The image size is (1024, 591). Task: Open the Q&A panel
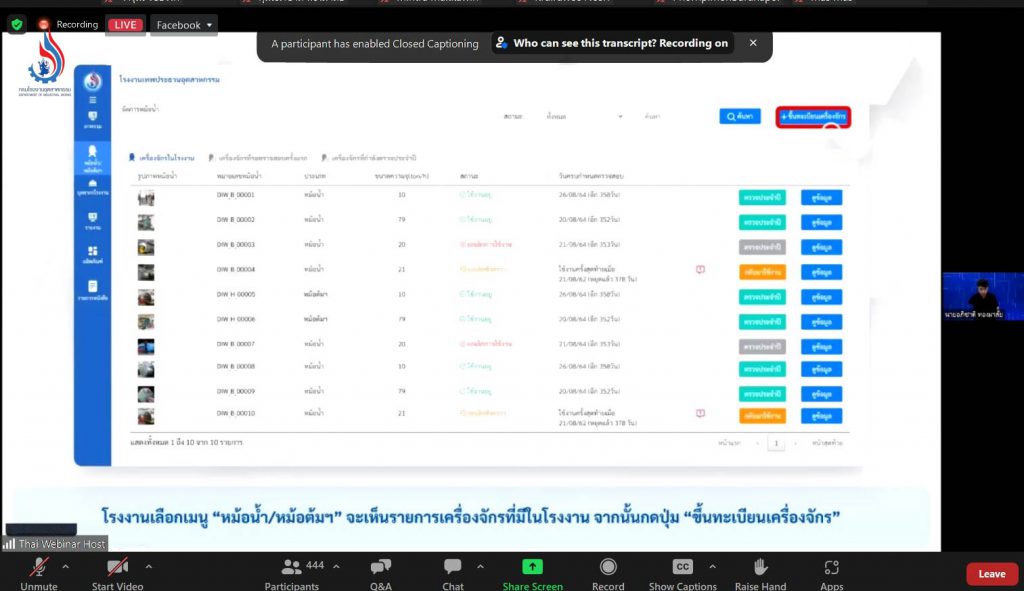pos(380,568)
